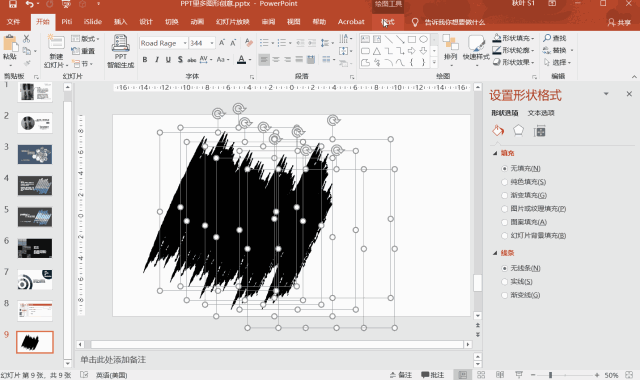Image resolution: width=640 pixels, height=380 pixels.
Task: Open the 设计 ribbon tab
Action: coord(146,22)
